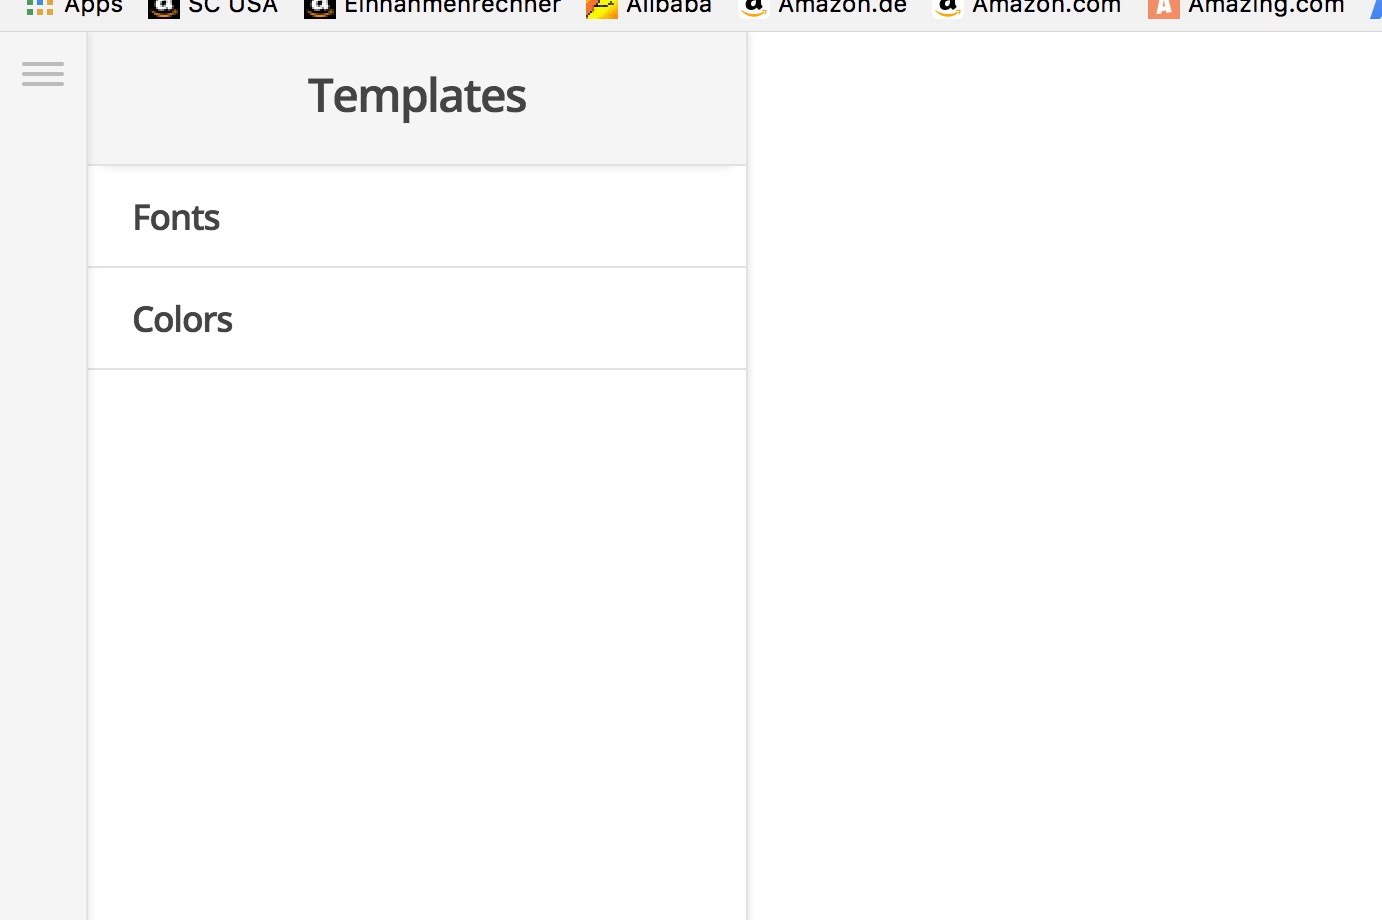Image resolution: width=1382 pixels, height=920 pixels.
Task: Click the Alibaba bookmark favicon
Action: click(x=602, y=8)
